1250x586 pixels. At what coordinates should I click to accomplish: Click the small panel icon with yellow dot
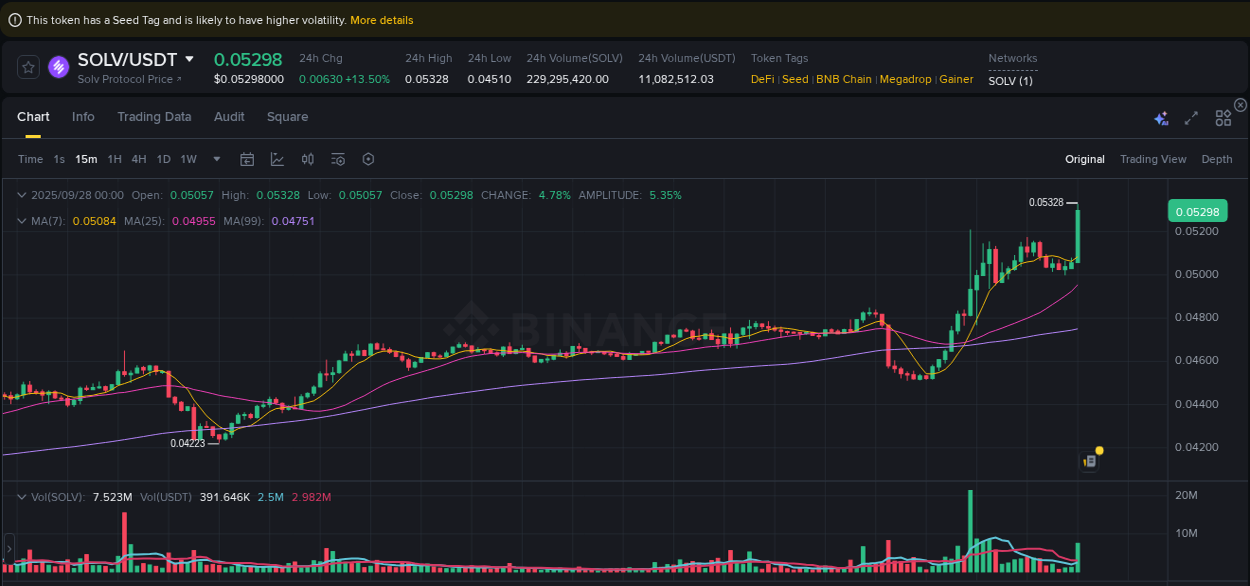click(x=1090, y=460)
